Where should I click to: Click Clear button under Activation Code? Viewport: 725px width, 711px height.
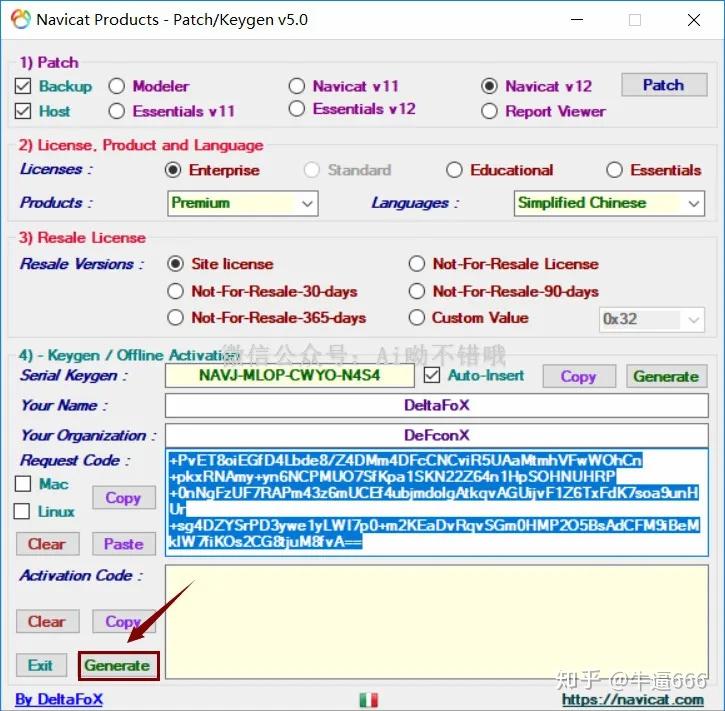point(48,621)
